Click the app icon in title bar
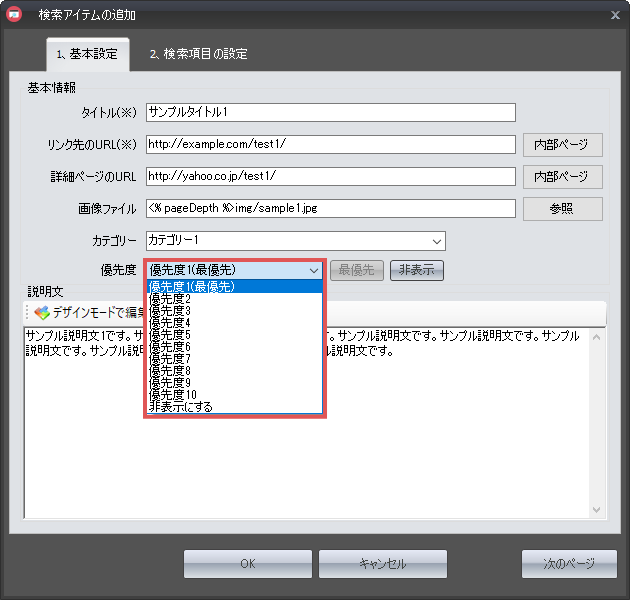Screen dimensions: 630x600 pyautogui.click(x=14, y=14)
